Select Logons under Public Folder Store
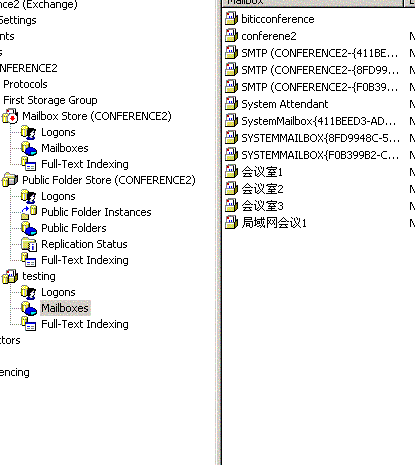Viewport: 415px width, 465px height. [58, 196]
